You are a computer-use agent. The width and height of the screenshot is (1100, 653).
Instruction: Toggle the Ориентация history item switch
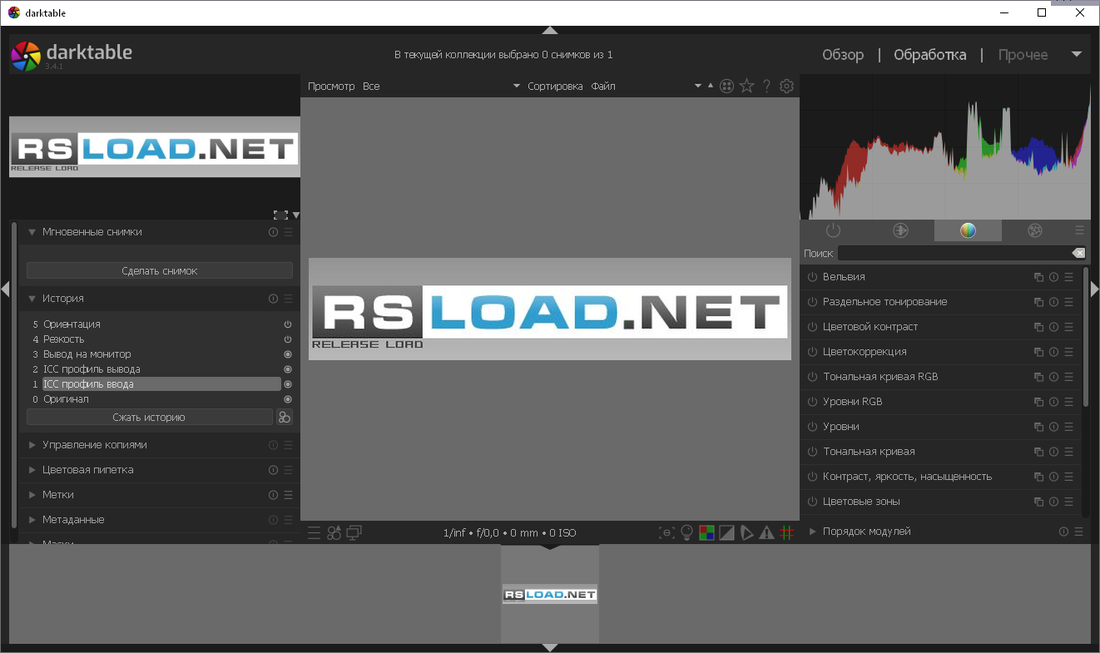[288, 324]
